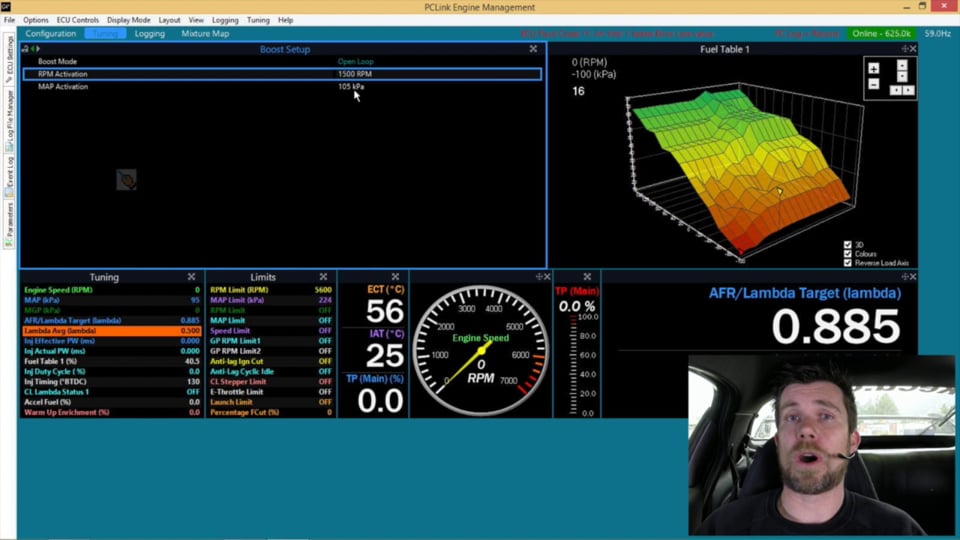Close the ECT/IAT readout panel
This screenshot has width=960, height=540.
[396, 277]
